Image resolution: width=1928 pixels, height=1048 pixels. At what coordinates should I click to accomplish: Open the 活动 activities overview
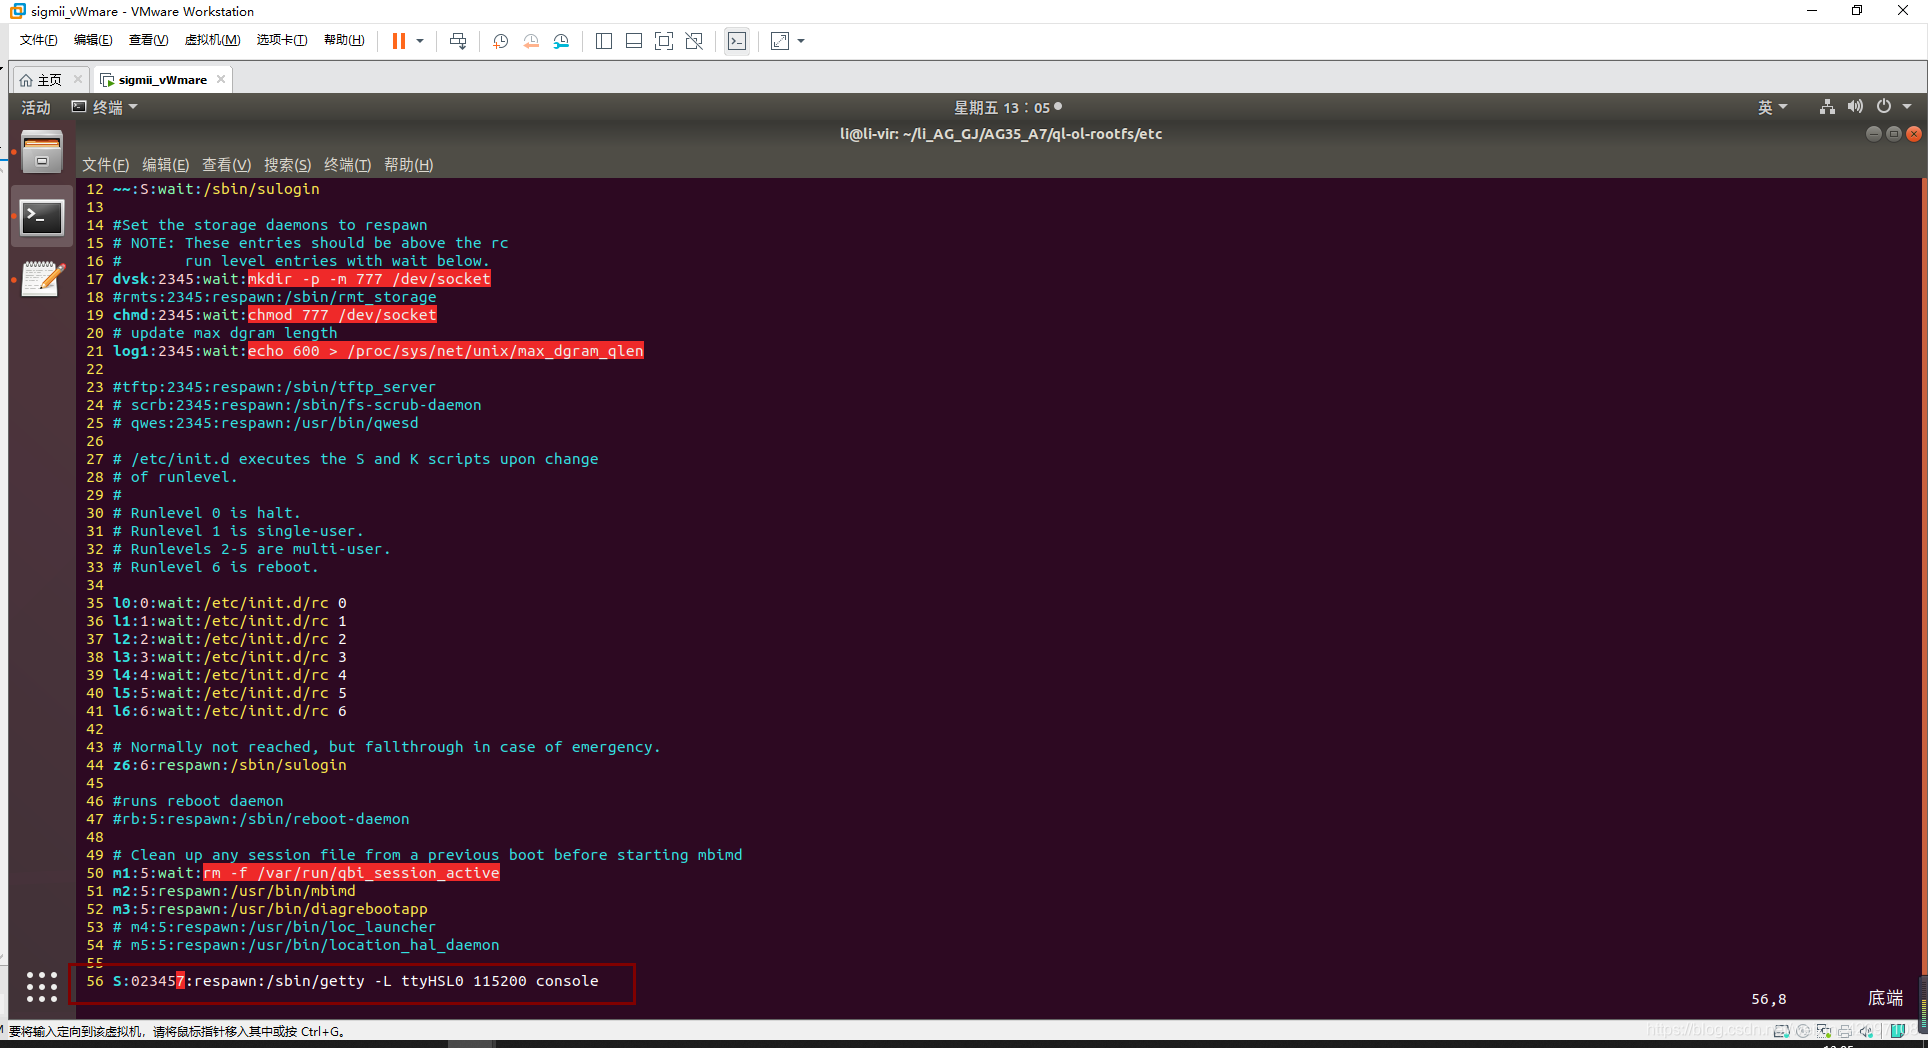pyautogui.click(x=36, y=107)
